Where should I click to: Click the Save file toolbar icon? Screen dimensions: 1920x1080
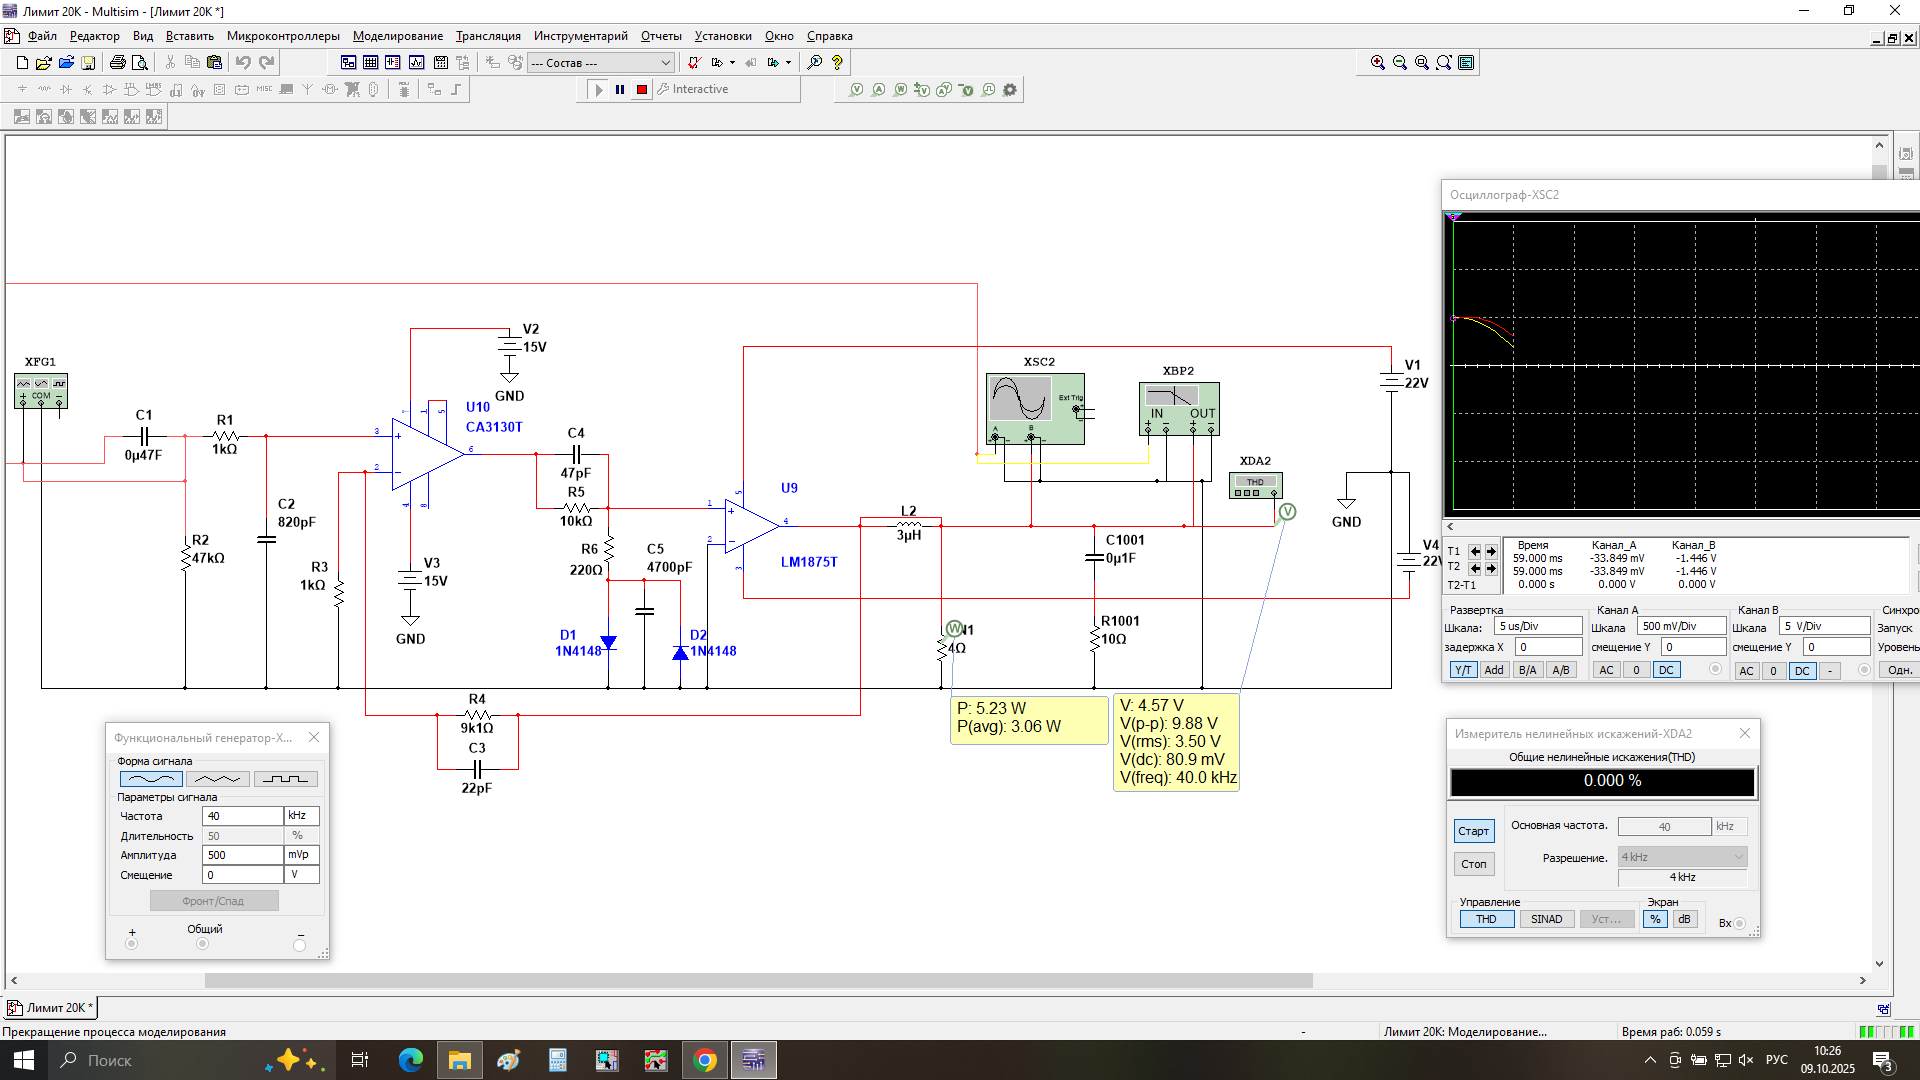click(88, 63)
